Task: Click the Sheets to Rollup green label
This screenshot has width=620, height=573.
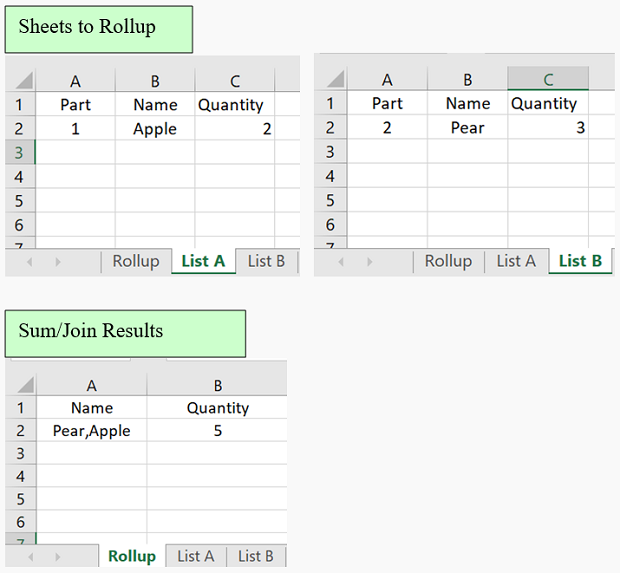Action: click(x=98, y=29)
